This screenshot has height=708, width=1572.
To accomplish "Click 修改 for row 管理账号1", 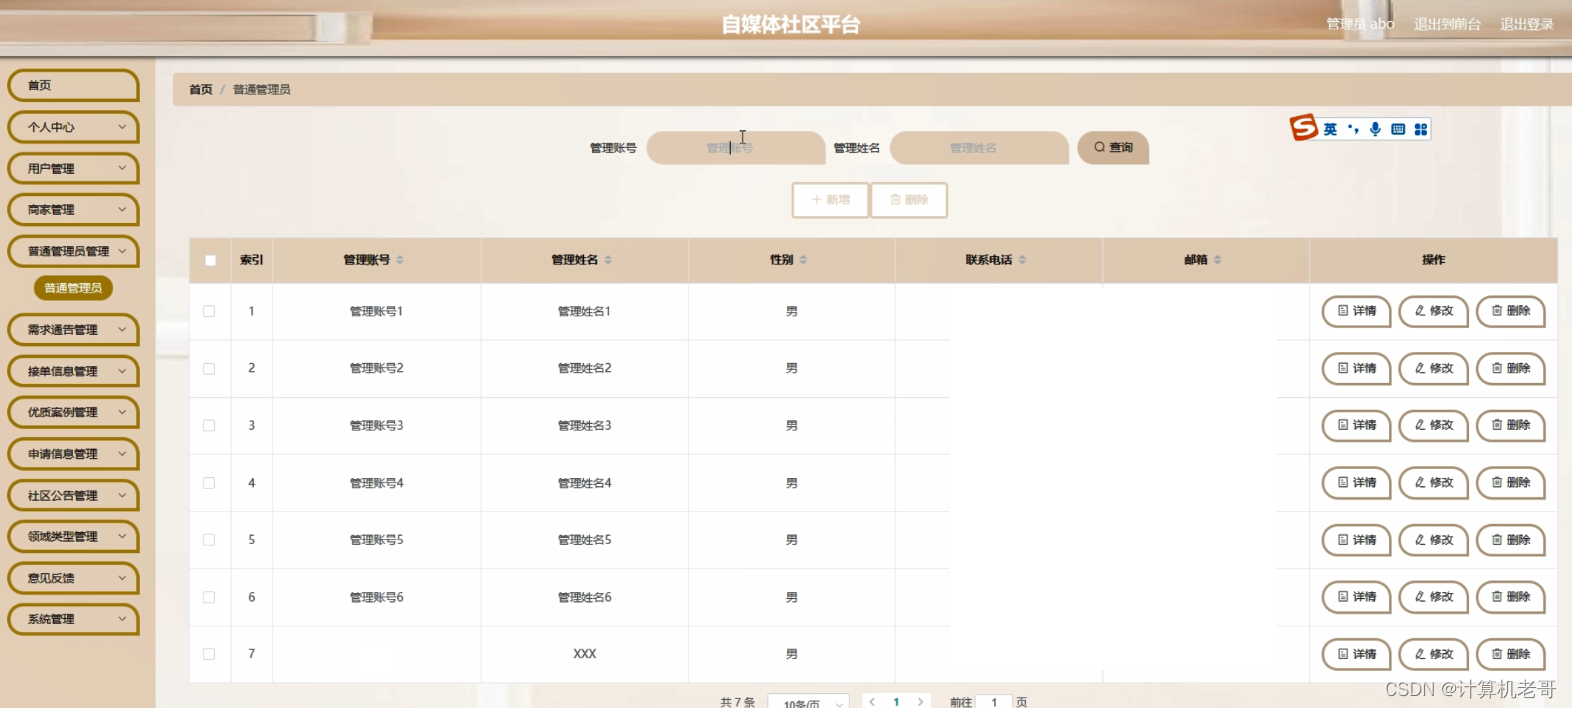I will (x=1434, y=311).
